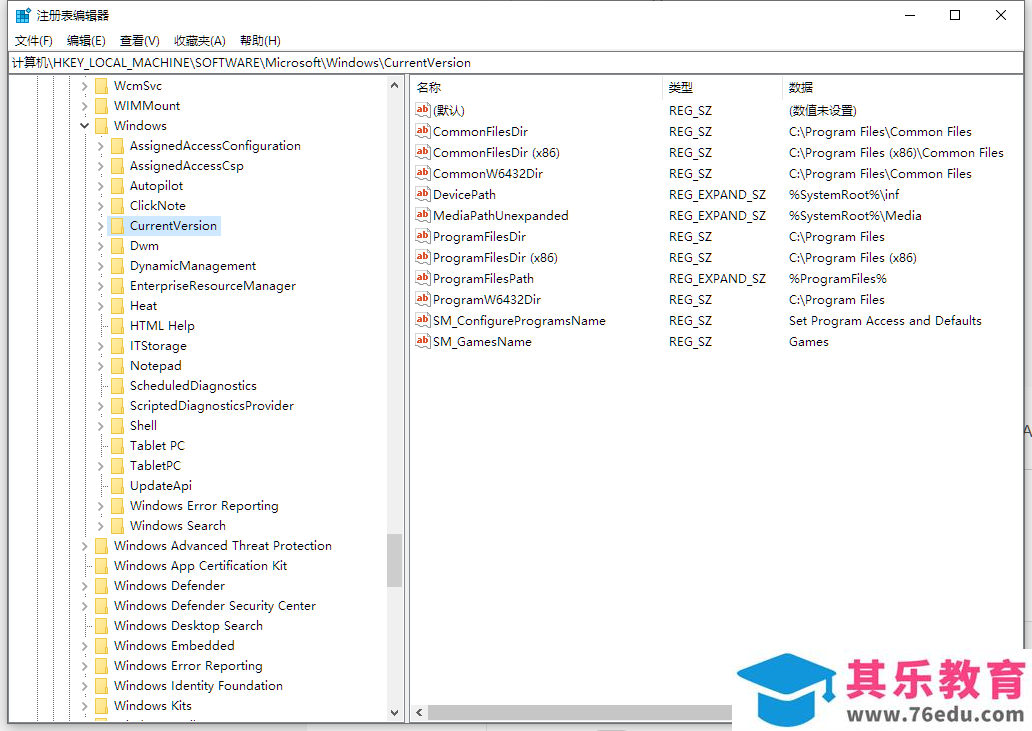Select the ScriptedDiagnosticsProvider key

pyautogui.click(x=211, y=405)
